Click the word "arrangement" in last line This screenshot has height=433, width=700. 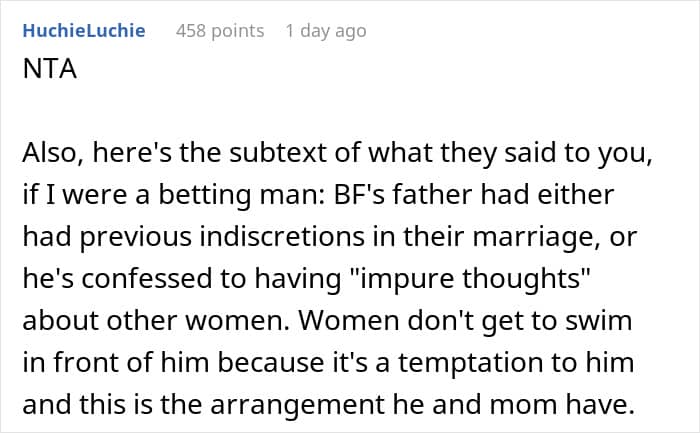click(297, 405)
